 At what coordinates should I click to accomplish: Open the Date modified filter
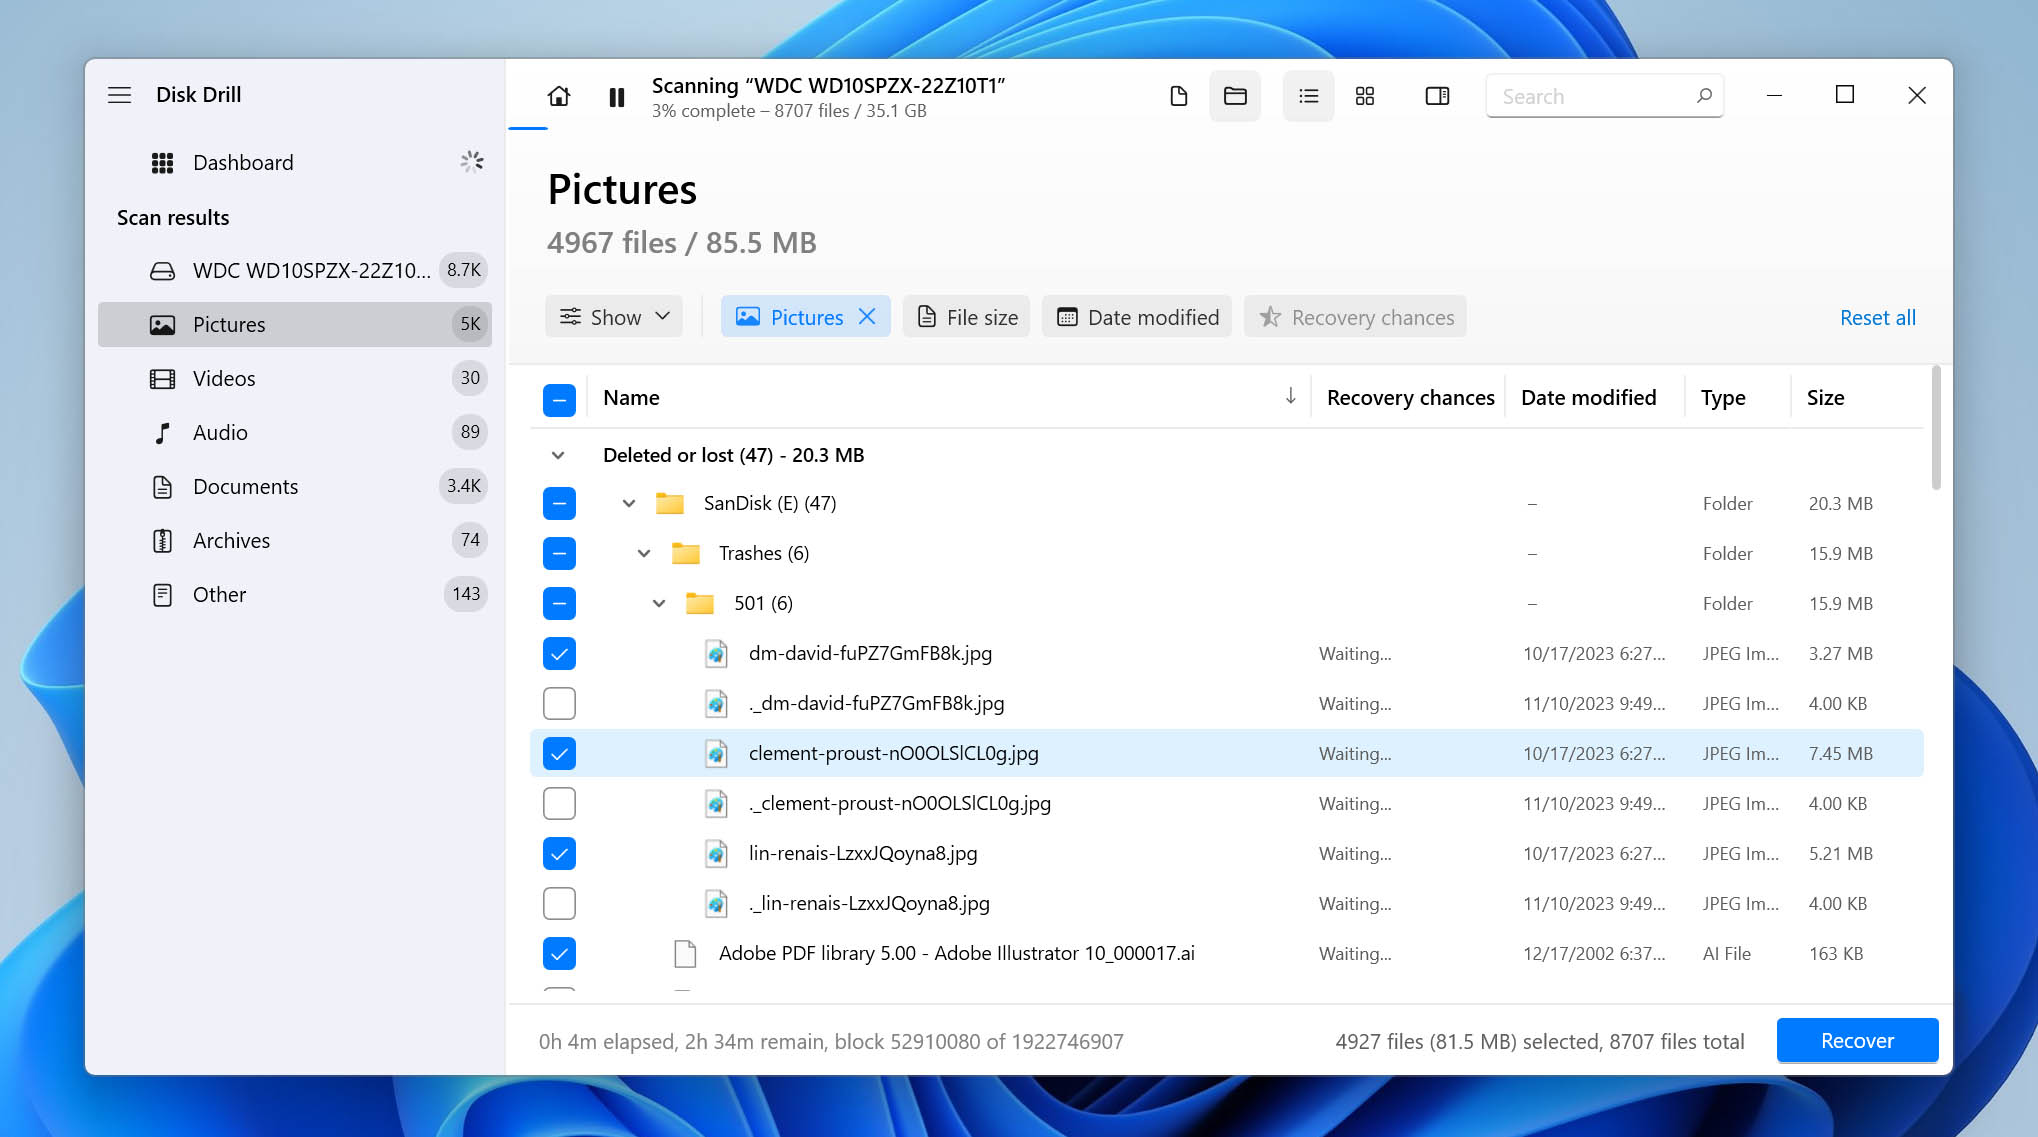point(1137,317)
